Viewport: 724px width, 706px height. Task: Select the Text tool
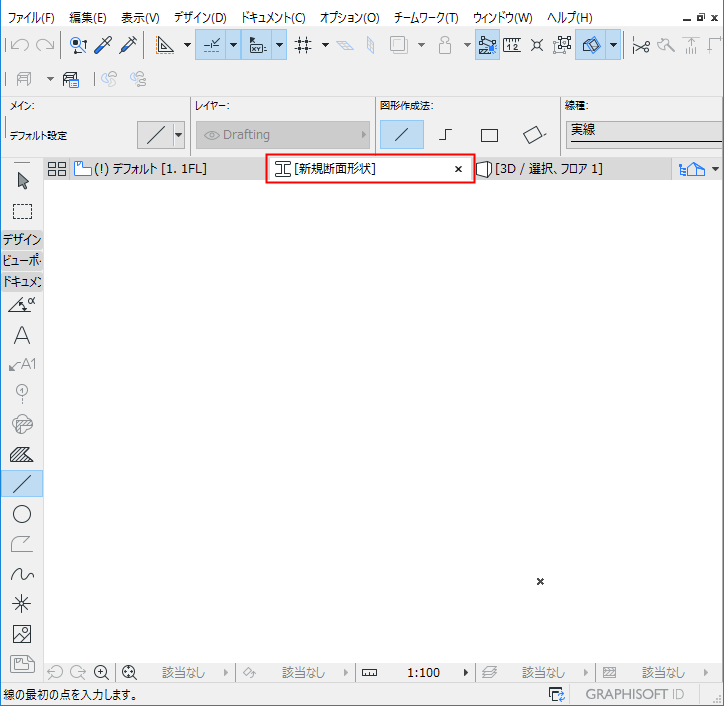click(x=22, y=336)
